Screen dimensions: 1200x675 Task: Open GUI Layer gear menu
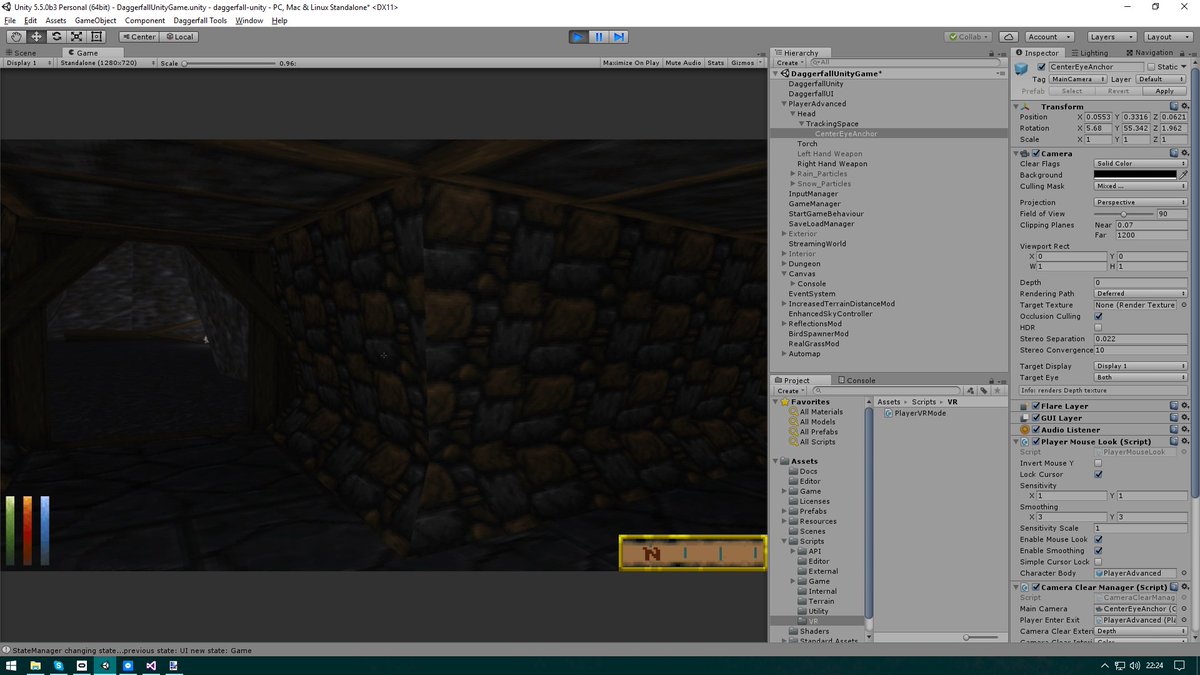[1184, 418]
